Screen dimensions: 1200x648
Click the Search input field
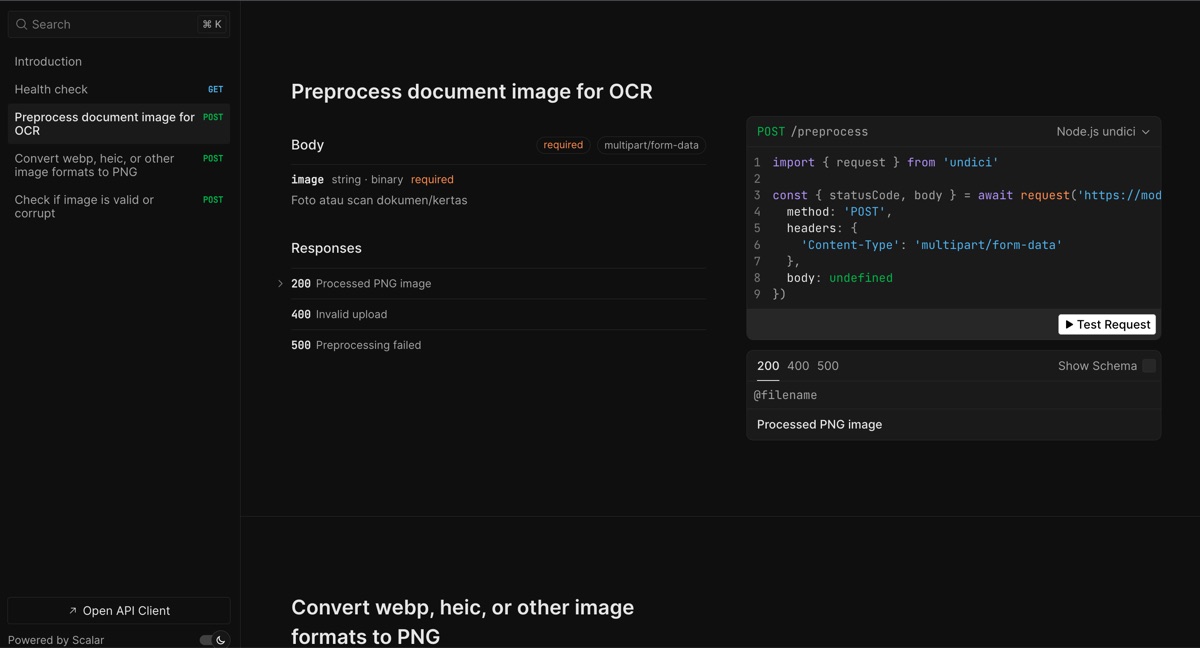tap(119, 24)
